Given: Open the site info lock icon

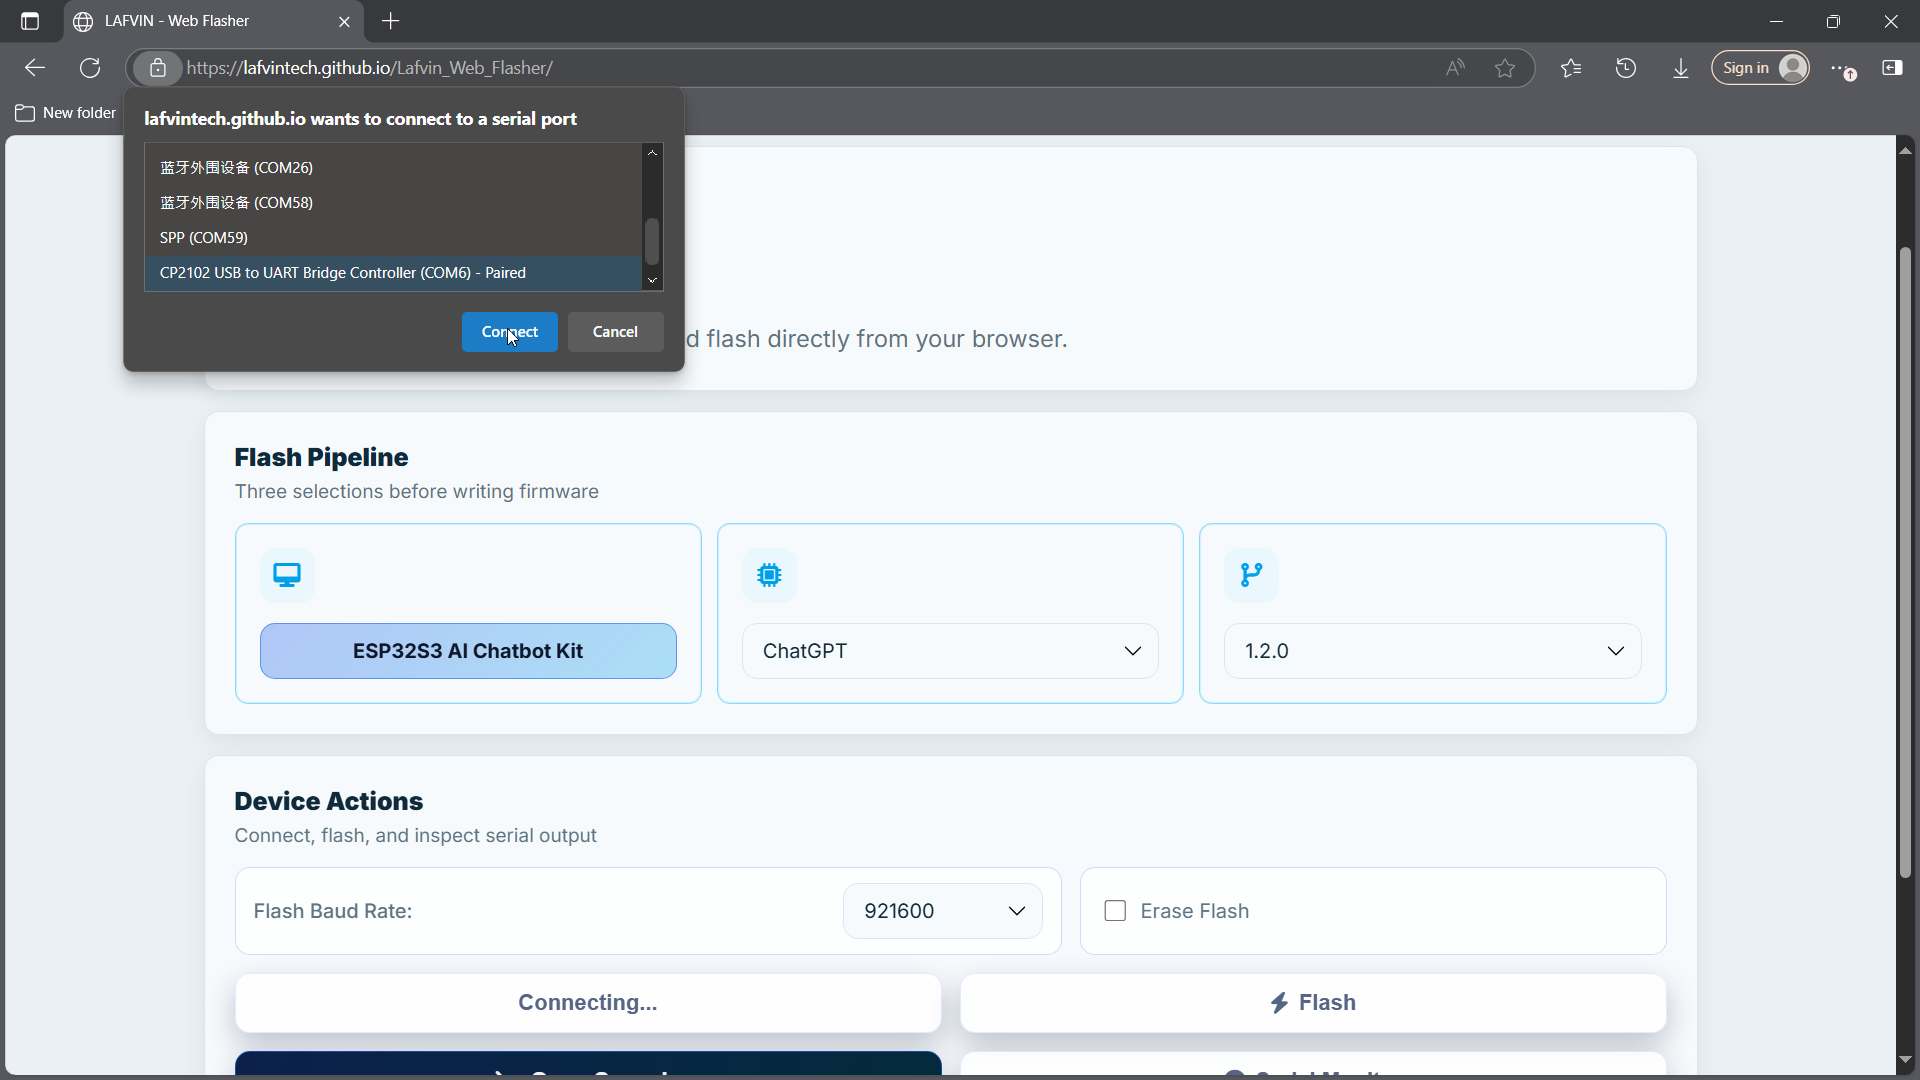Looking at the screenshot, I should 158,68.
